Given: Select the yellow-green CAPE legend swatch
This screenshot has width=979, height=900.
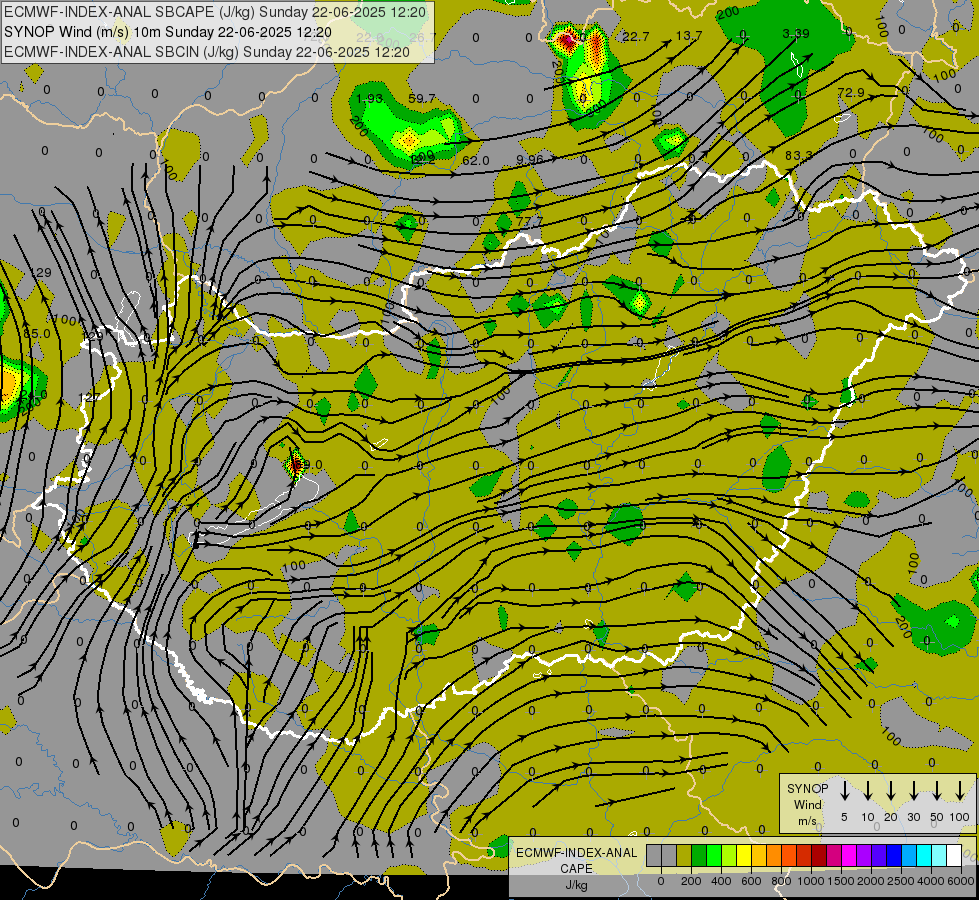Looking at the screenshot, I should click(x=729, y=856).
